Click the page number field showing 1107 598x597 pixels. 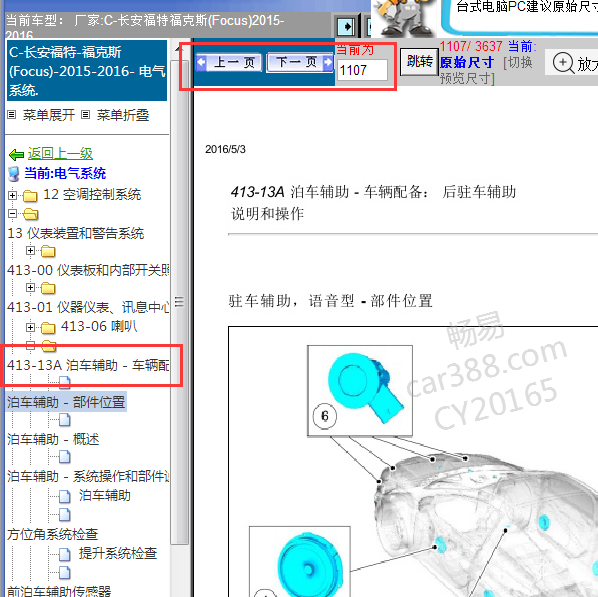363,70
